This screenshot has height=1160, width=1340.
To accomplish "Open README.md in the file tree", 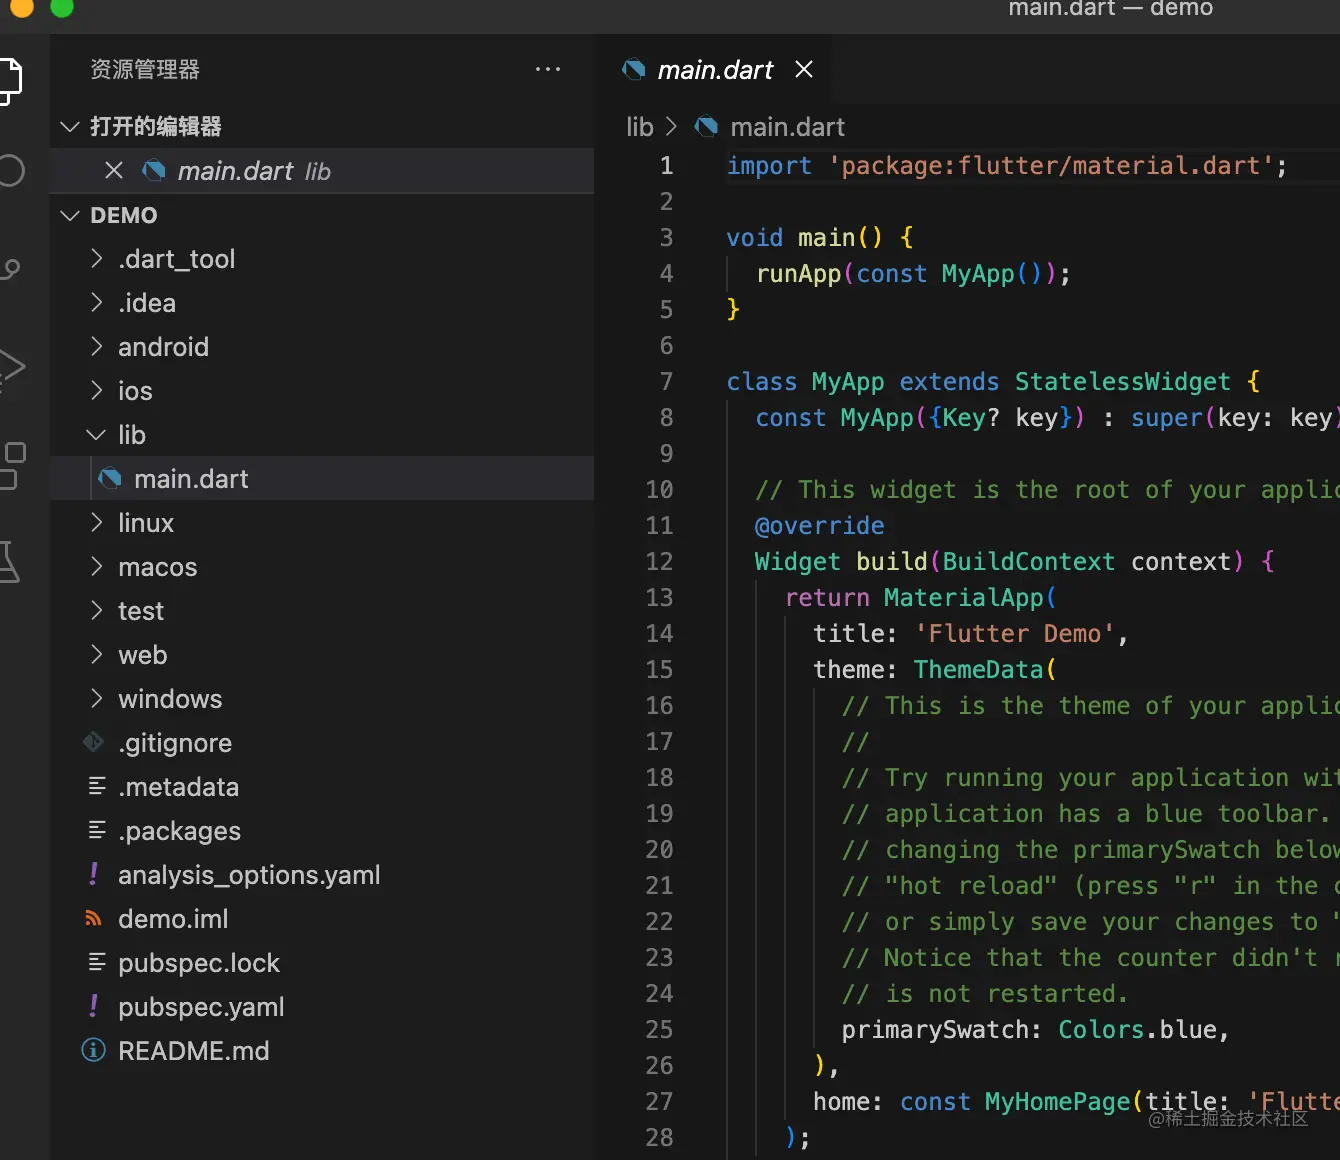I will (x=193, y=1051).
